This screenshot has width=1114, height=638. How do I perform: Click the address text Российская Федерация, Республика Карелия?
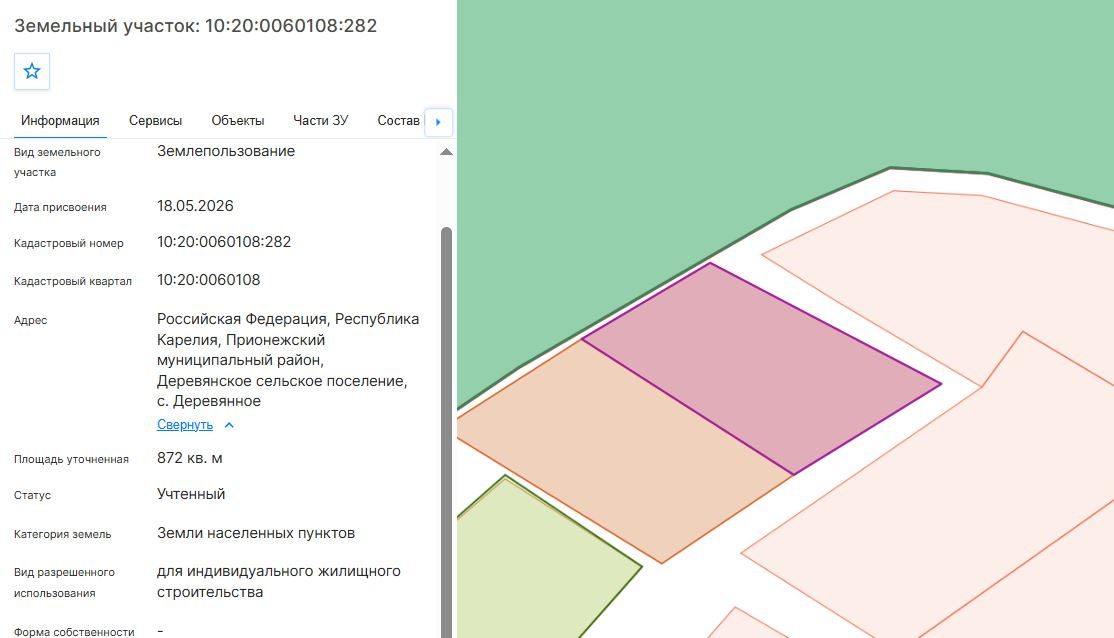[288, 330]
